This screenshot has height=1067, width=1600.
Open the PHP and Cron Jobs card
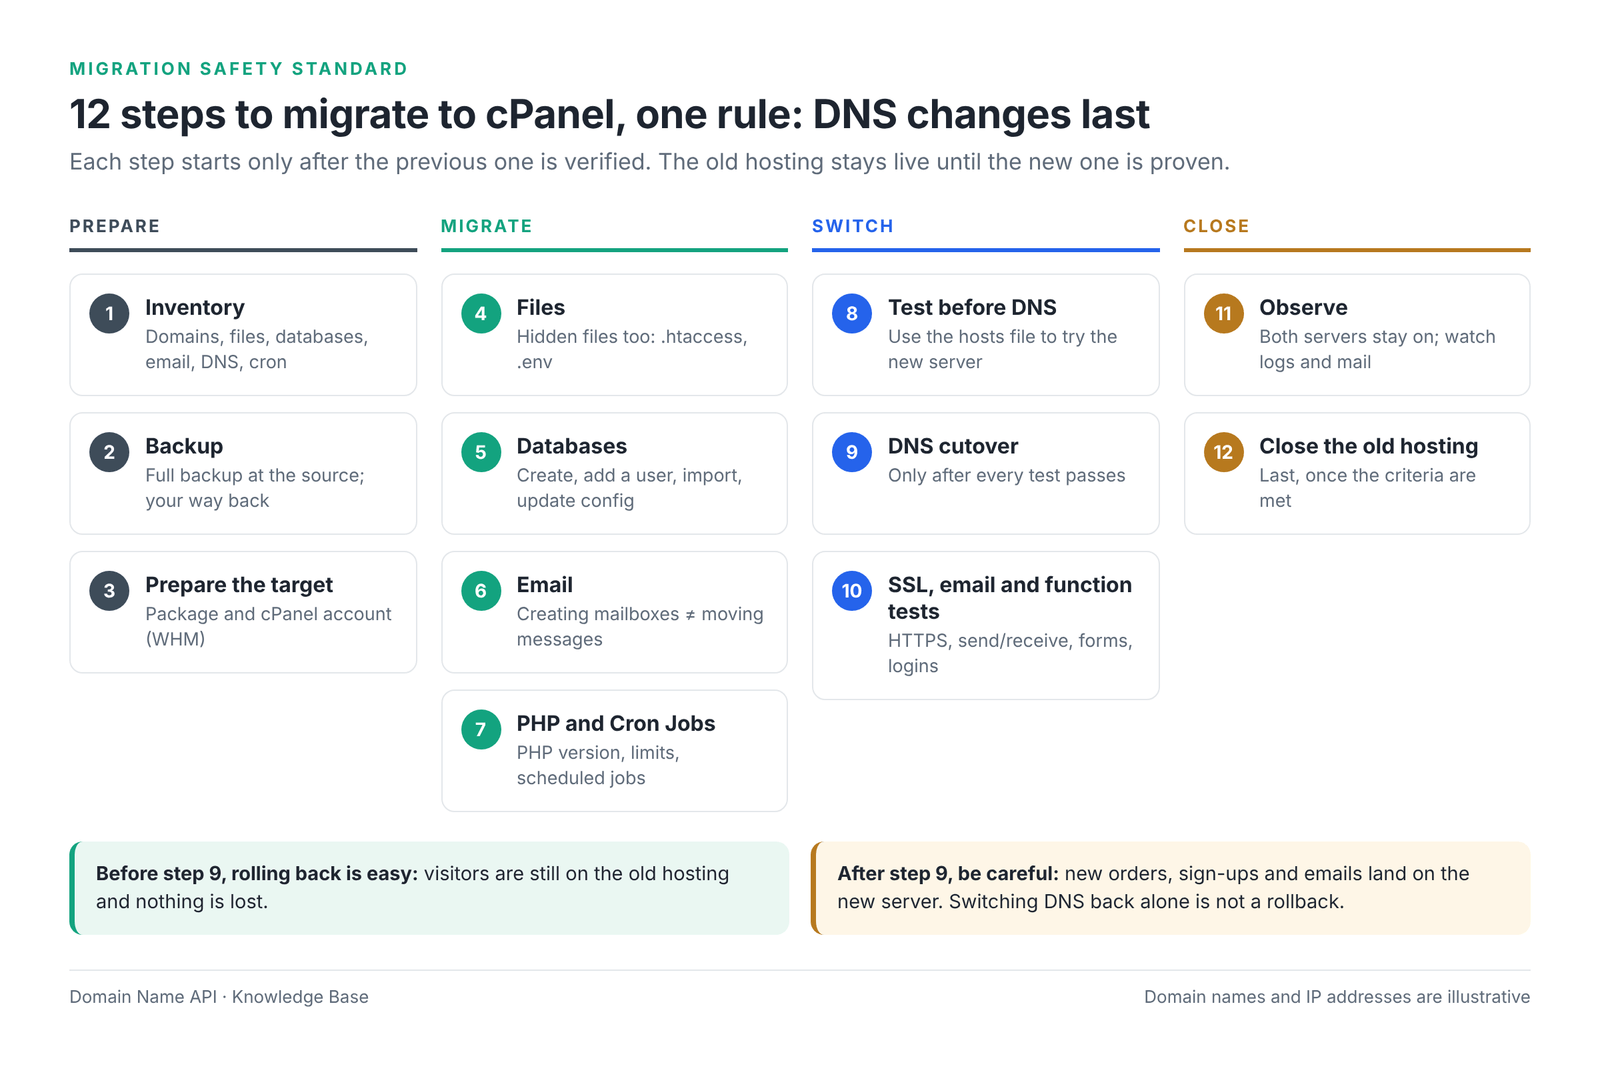[614, 750]
